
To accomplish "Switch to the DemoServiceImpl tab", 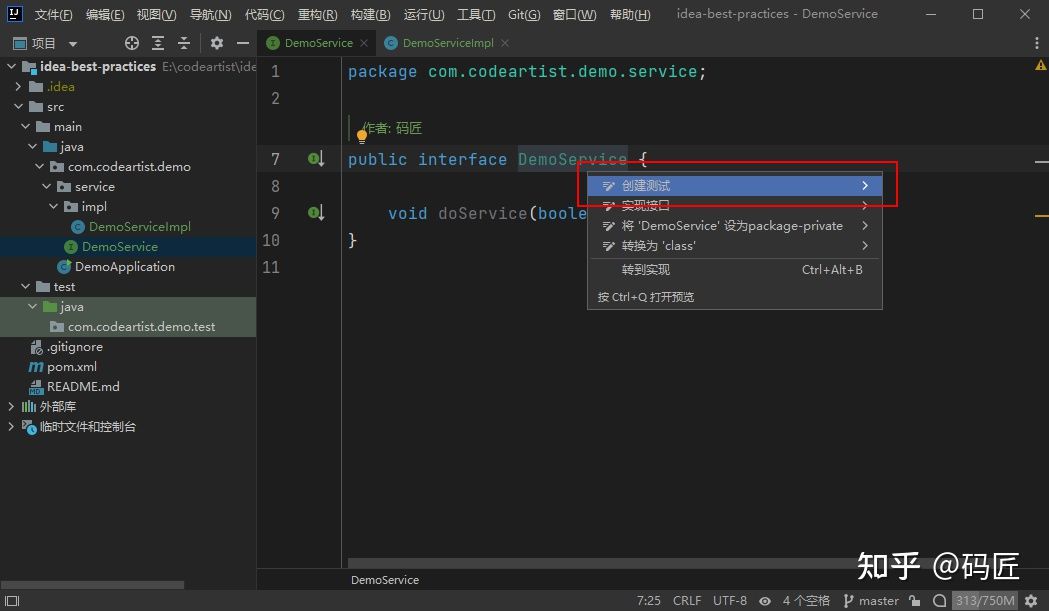I will coord(448,43).
